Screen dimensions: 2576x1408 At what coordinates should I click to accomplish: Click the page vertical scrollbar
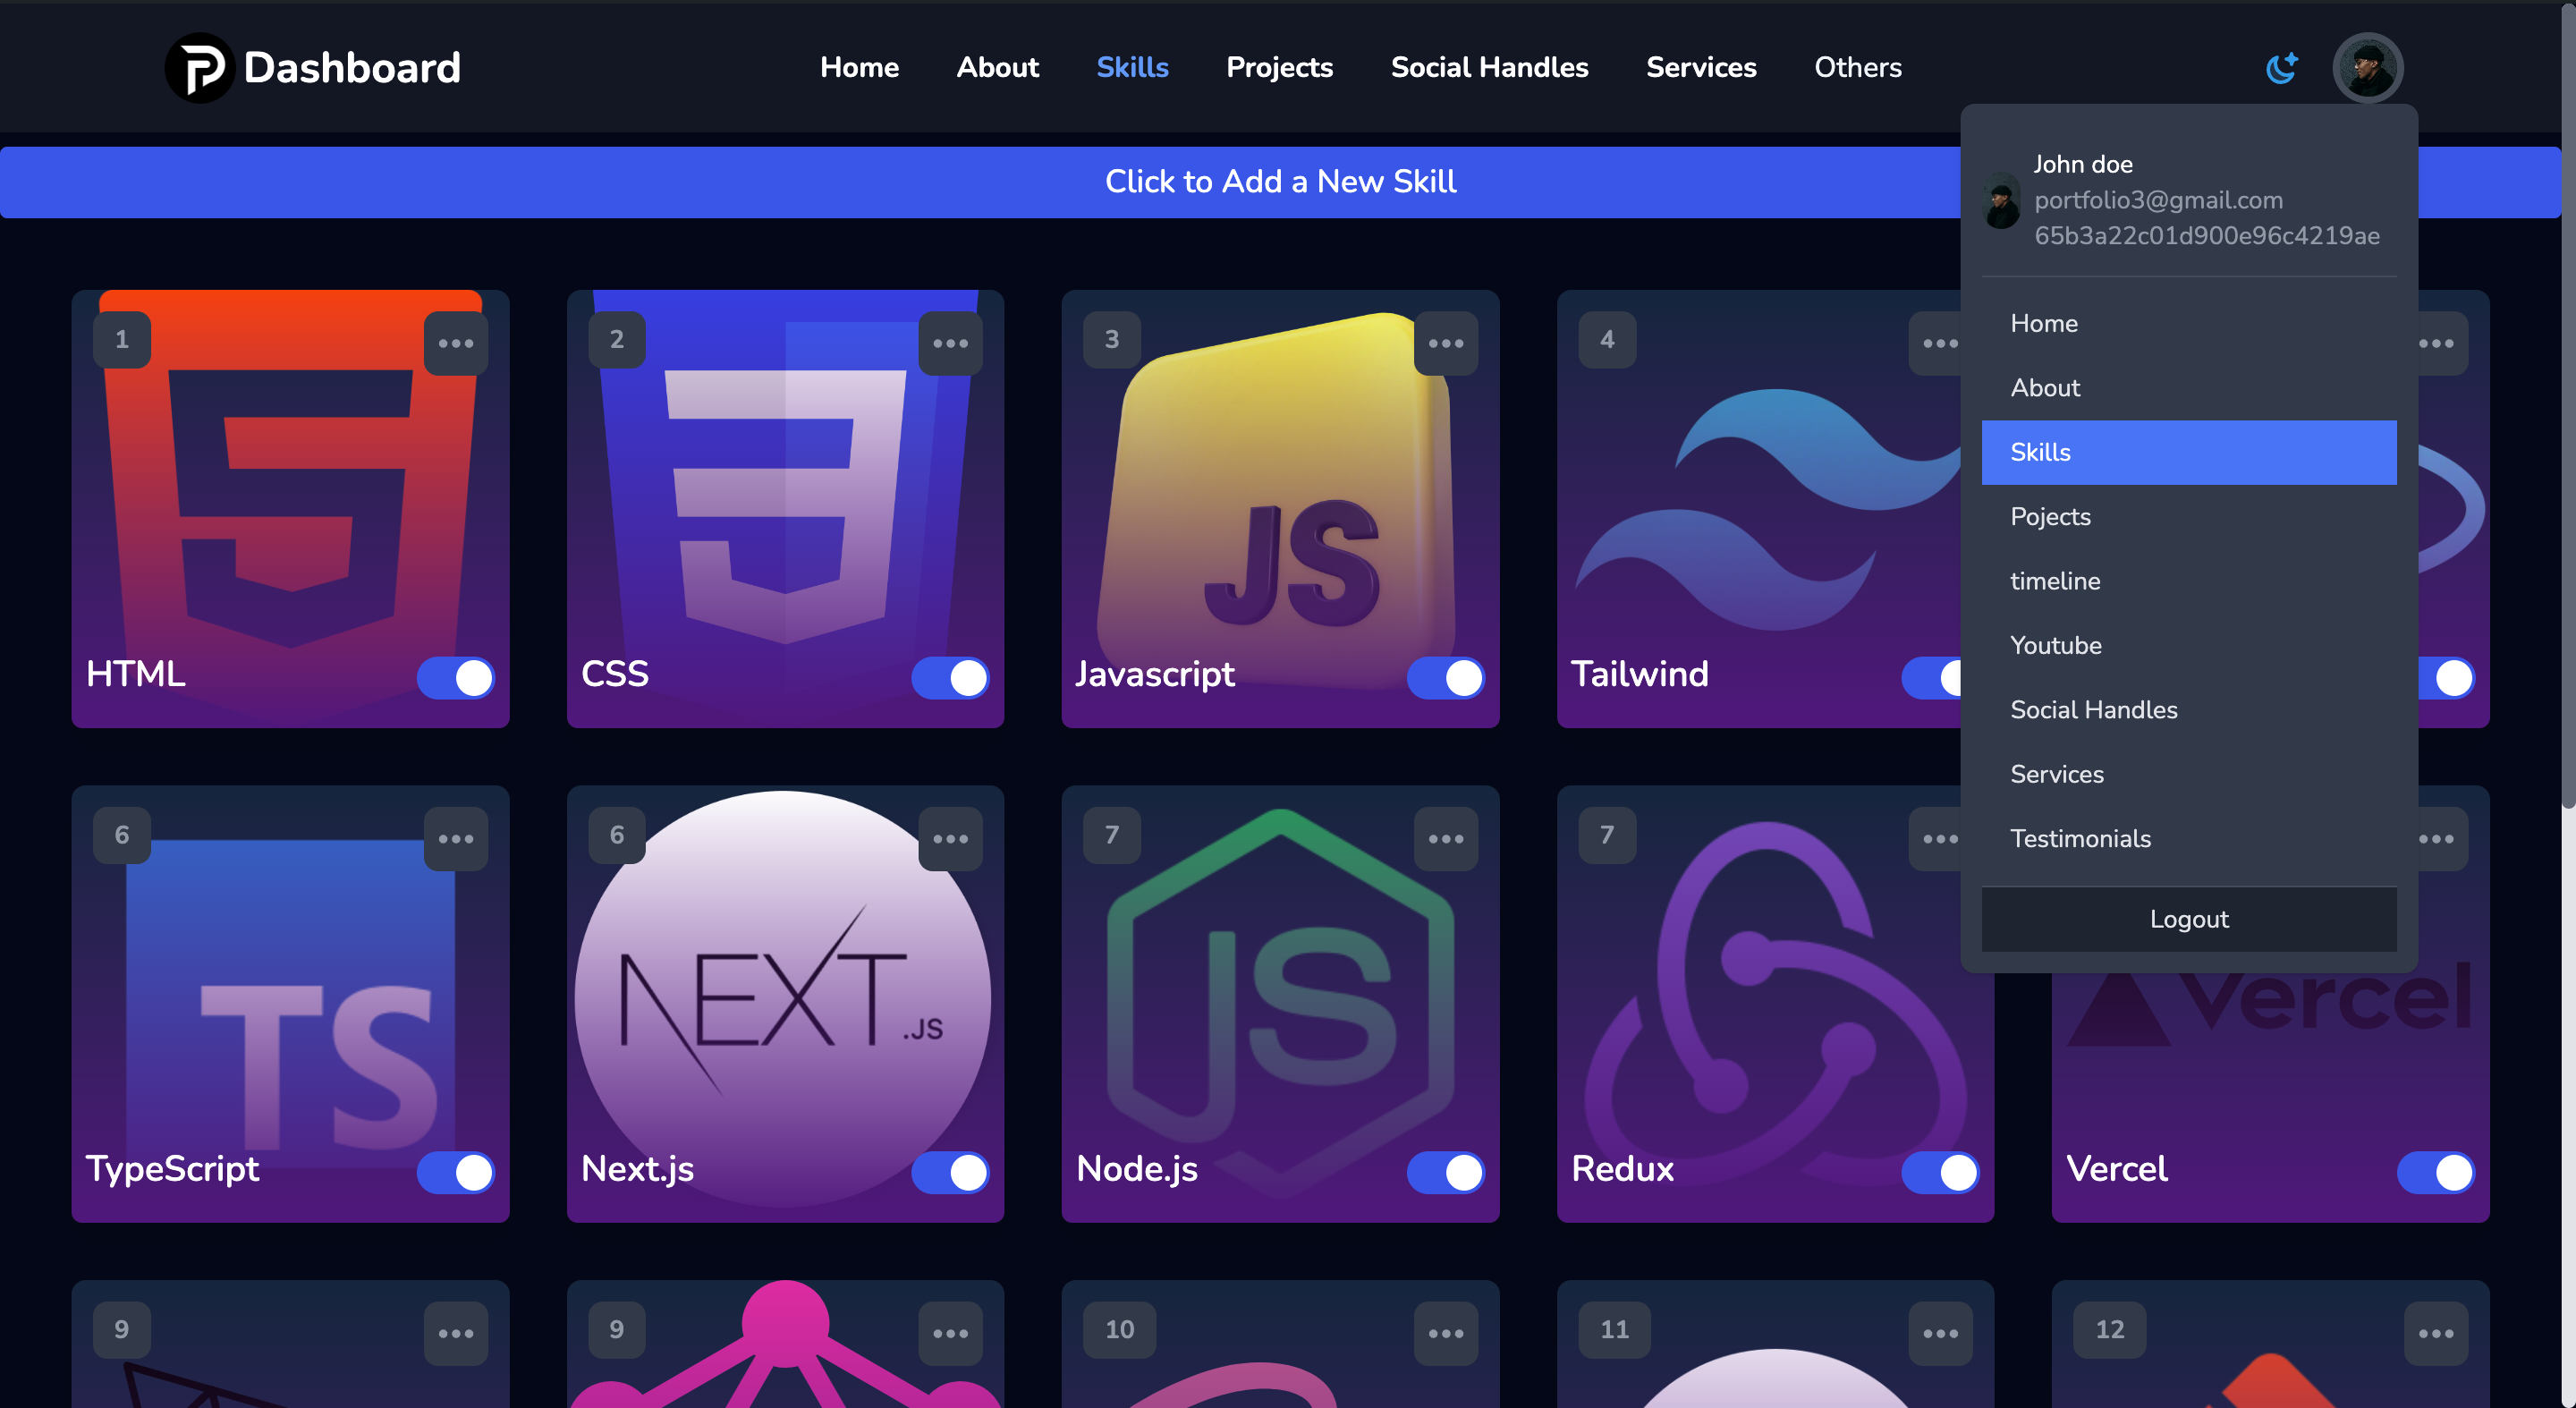pyautogui.click(x=2568, y=404)
